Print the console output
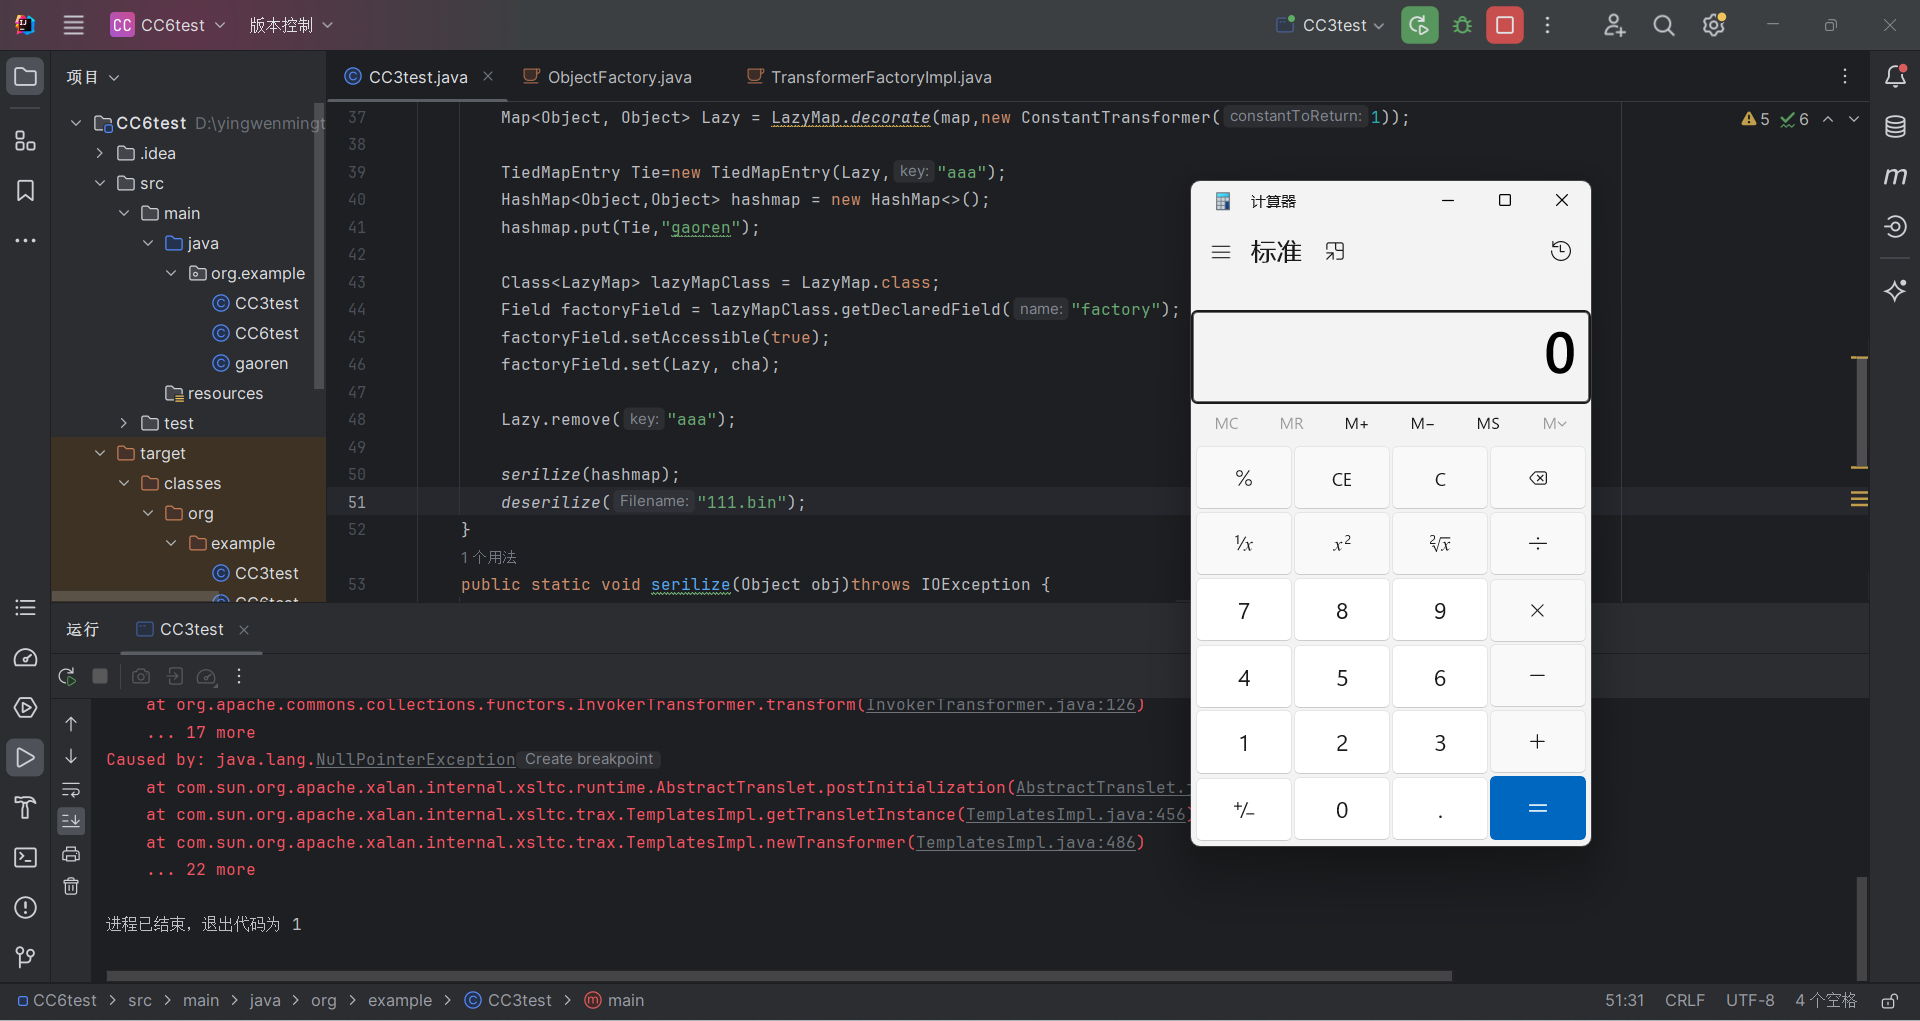This screenshot has height=1021, width=1920. click(71, 854)
